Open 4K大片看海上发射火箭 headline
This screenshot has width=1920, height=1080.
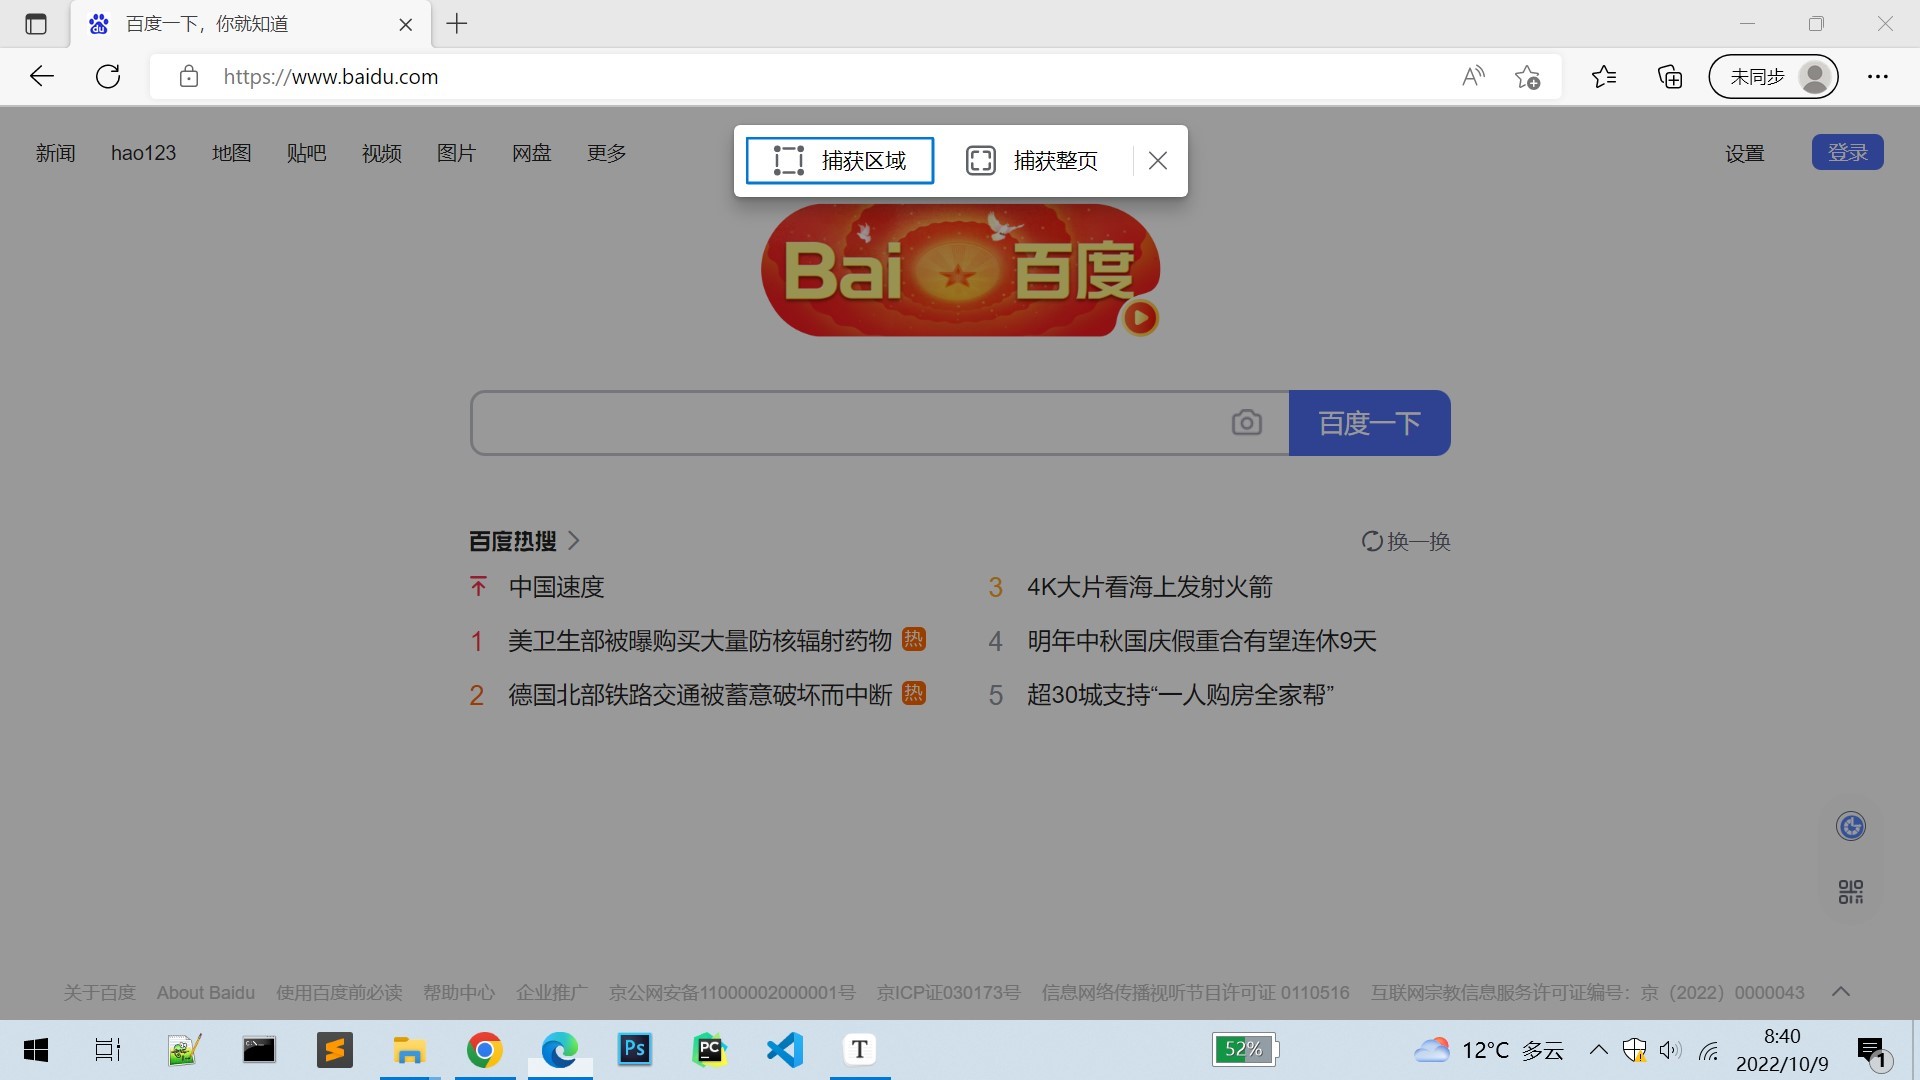(1150, 587)
